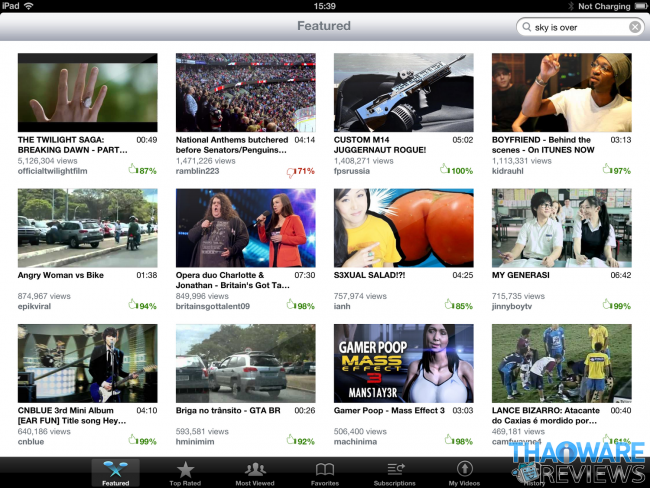The height and width of the screenshot is (488, 650).
Task: Switch to Top Rated tab
Action: pyautogui.click(x=185, y=473)
